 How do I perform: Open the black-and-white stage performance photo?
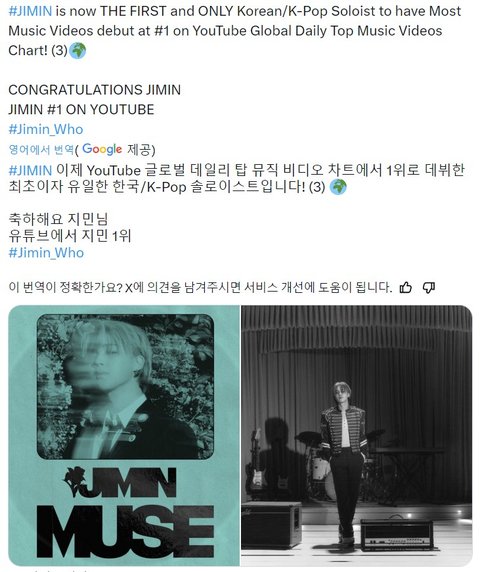click(x=356, y=436)
